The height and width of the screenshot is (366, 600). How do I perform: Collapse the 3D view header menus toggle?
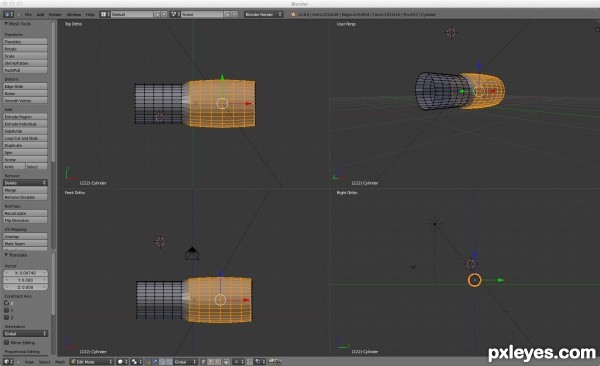point(18,361)
